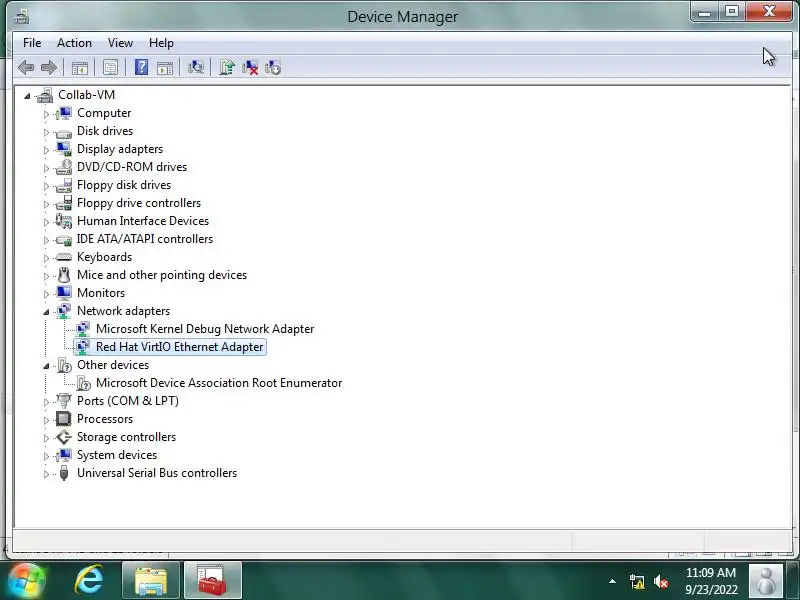
Task: Select Microsoft Device Association Root Enumerator
Action: (x=219, y=383)
